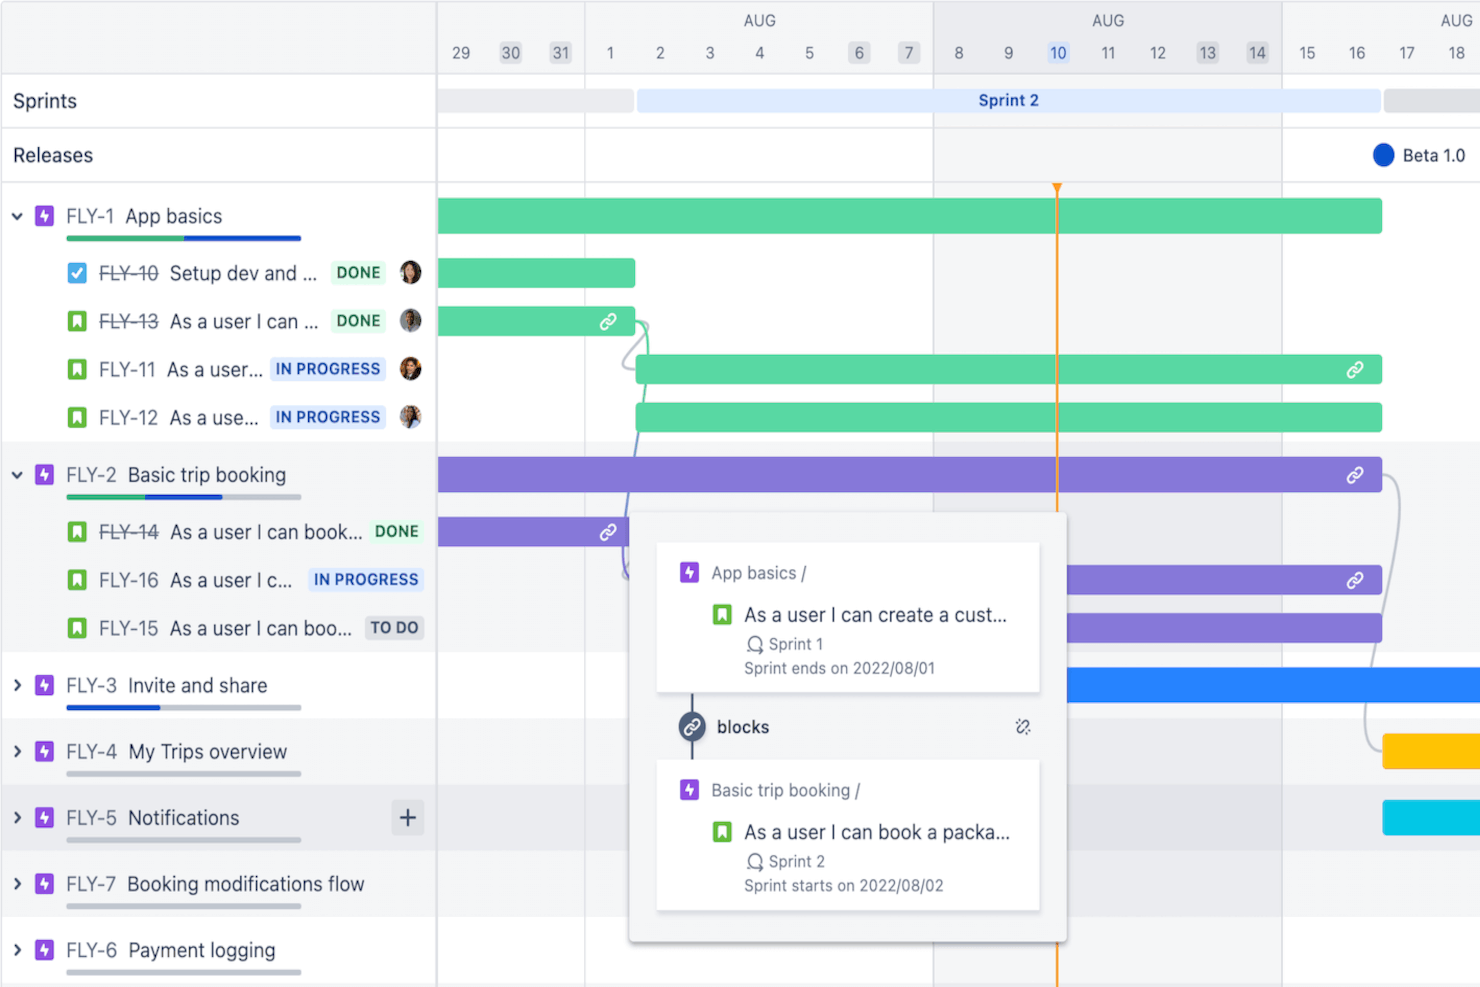Click the FLY-11 story bookmark icon
Image resolution: width=1480 pixels, height=987 pixels.
click(x=77, y=369)
